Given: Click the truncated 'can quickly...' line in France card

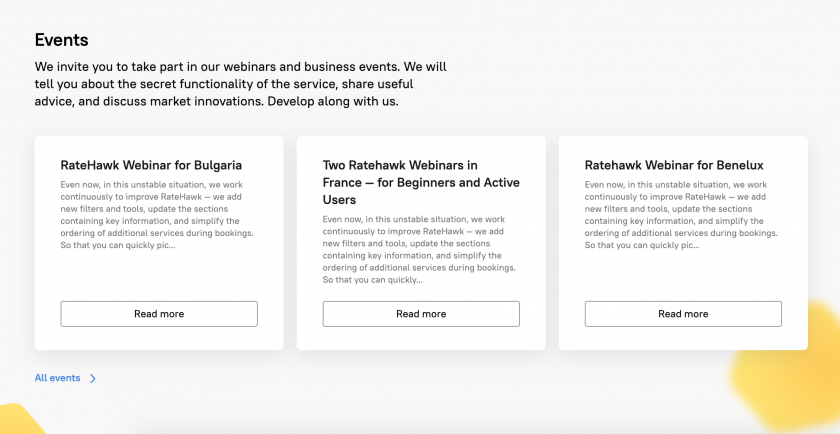Looking at the screenshot, I should tap(372, 280).
